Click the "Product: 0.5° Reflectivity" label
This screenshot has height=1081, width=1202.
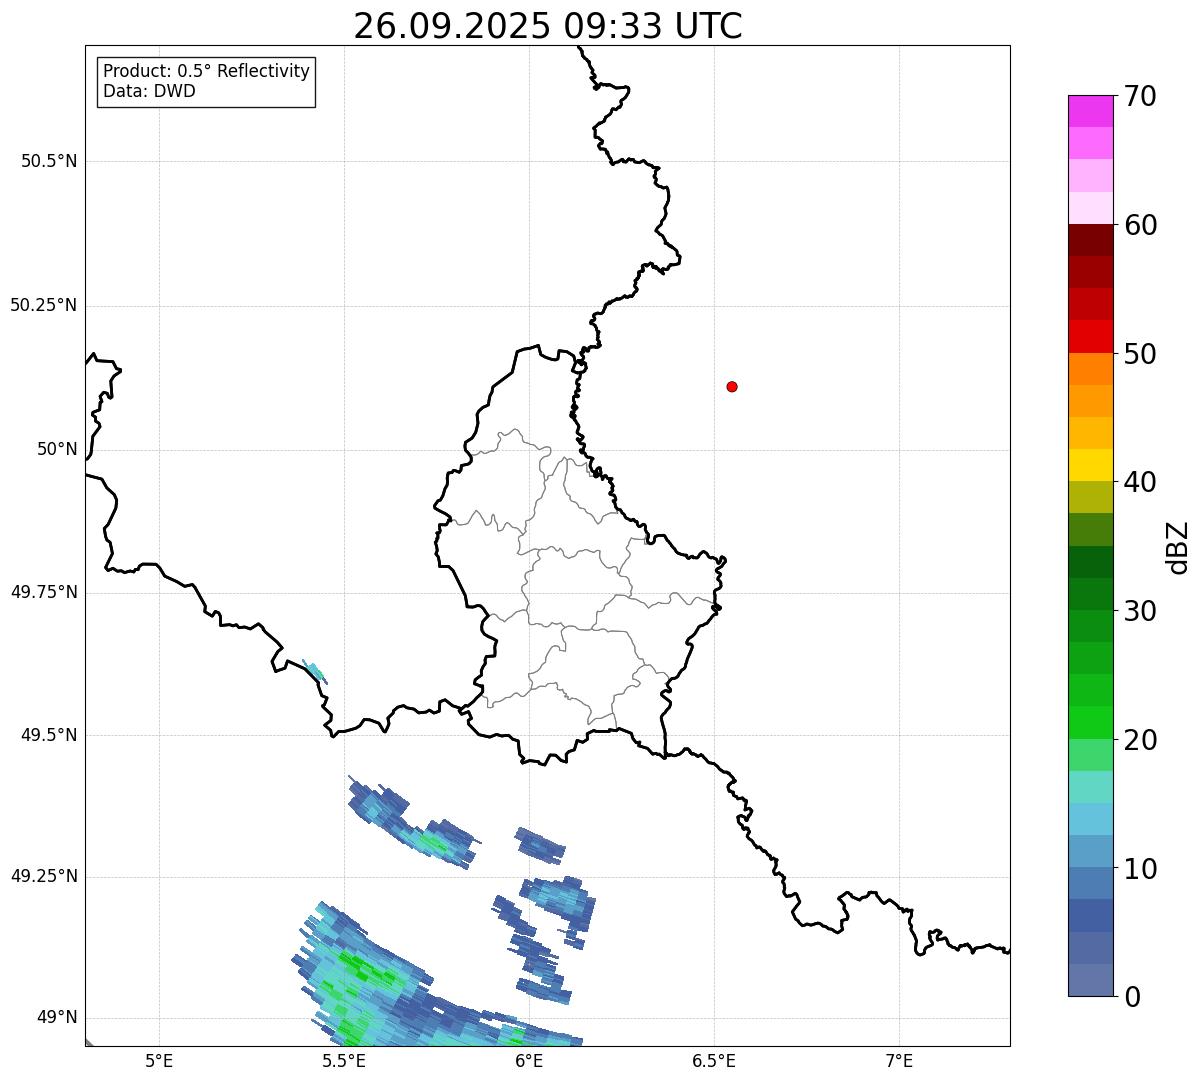[206, 72]
